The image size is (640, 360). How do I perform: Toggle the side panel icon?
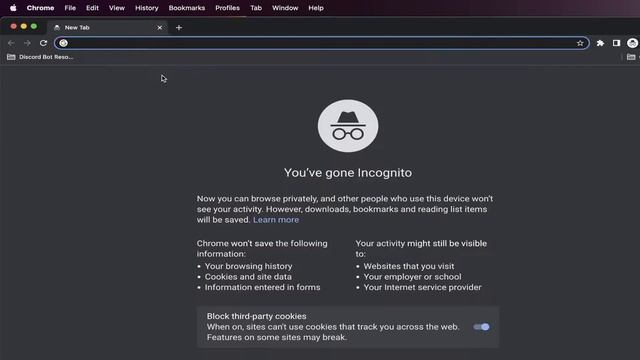click(x=616, y=43)
